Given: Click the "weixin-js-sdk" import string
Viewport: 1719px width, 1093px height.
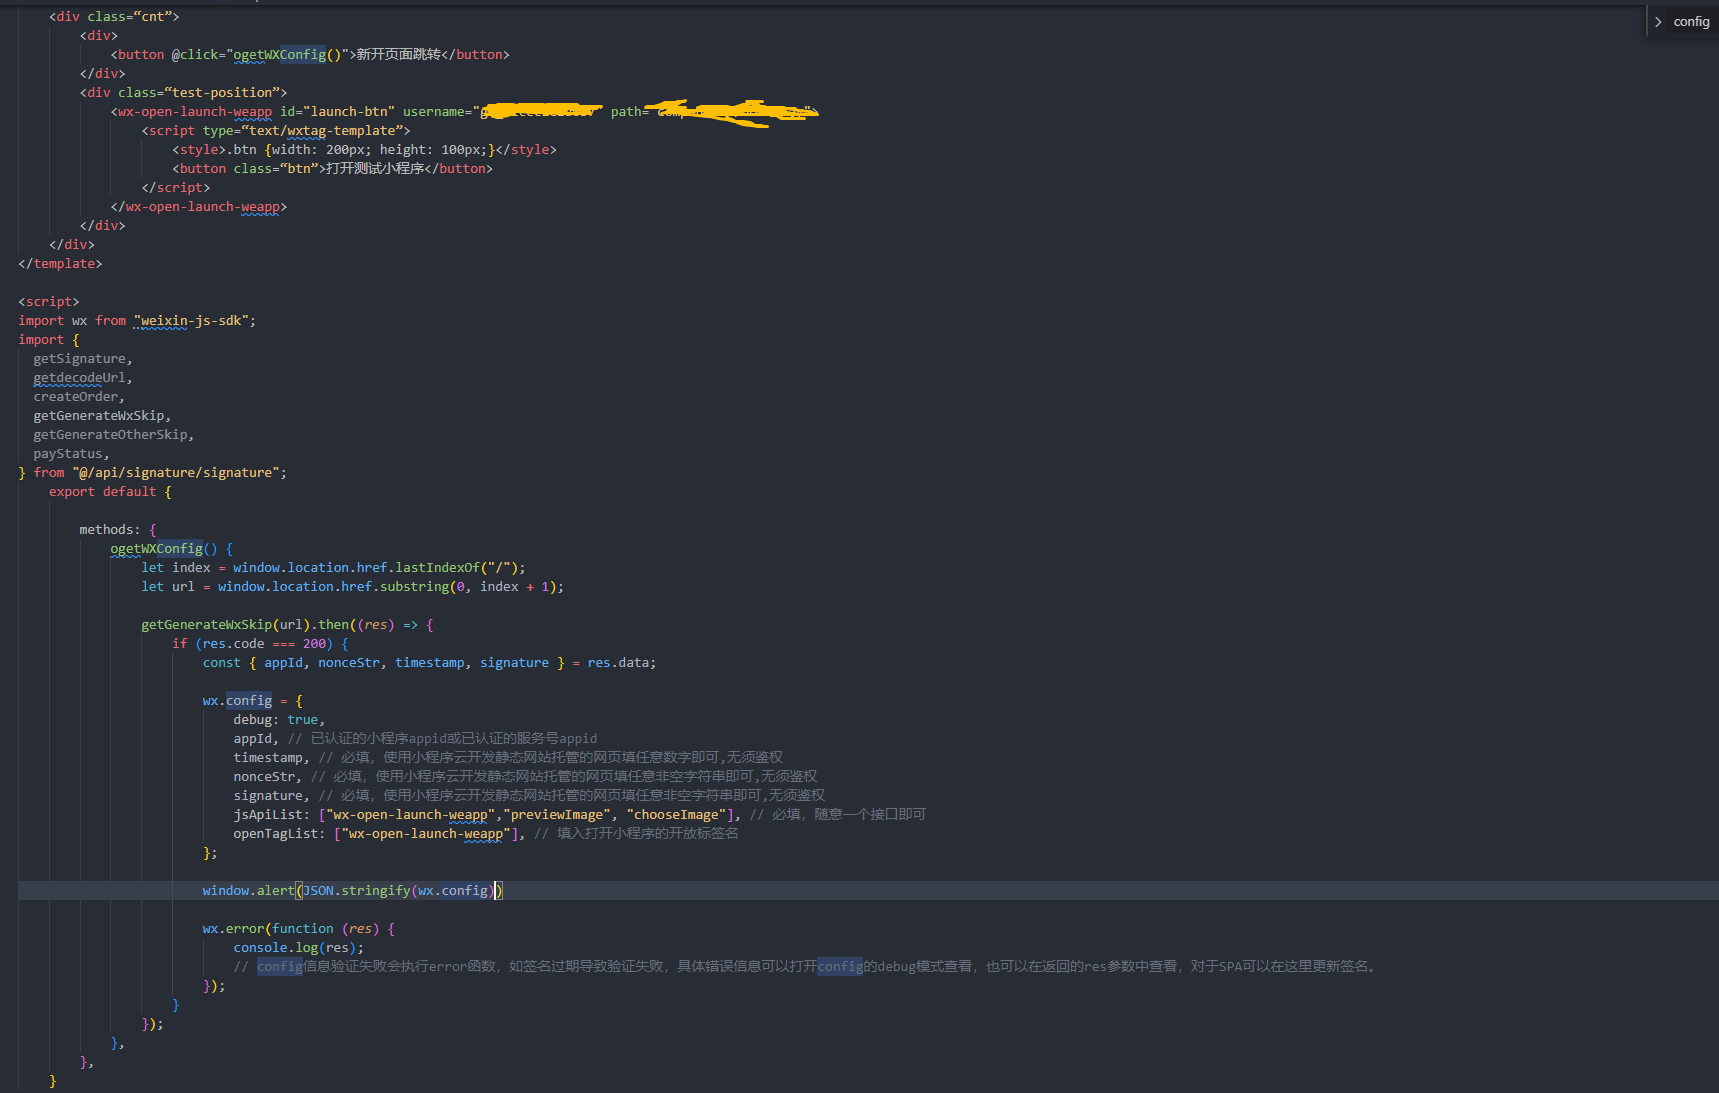Looking at the screenshot, I should (191, 321).
